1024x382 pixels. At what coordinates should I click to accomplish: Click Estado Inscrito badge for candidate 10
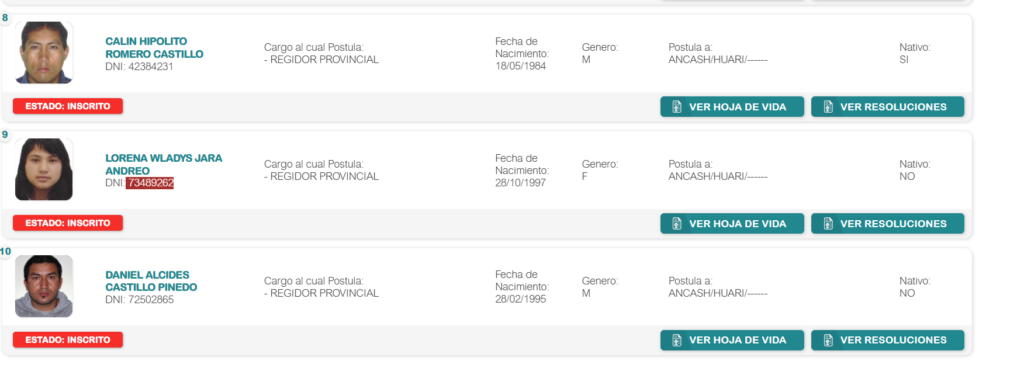coord(68,340)
